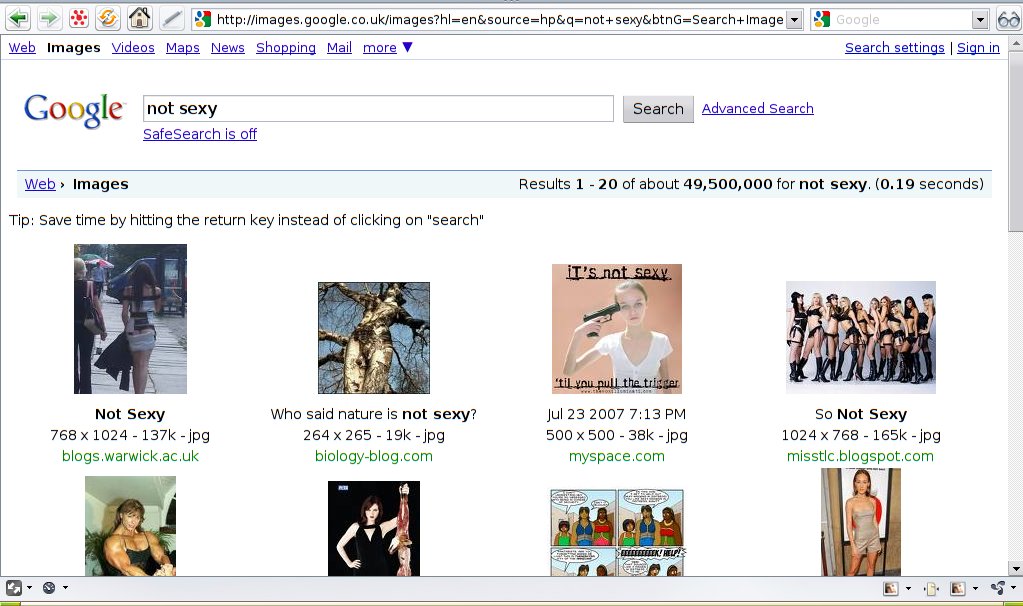Expand the Google 'more' menu
Viewport: 1023px width, 606px height.
[x=387, y=48]
